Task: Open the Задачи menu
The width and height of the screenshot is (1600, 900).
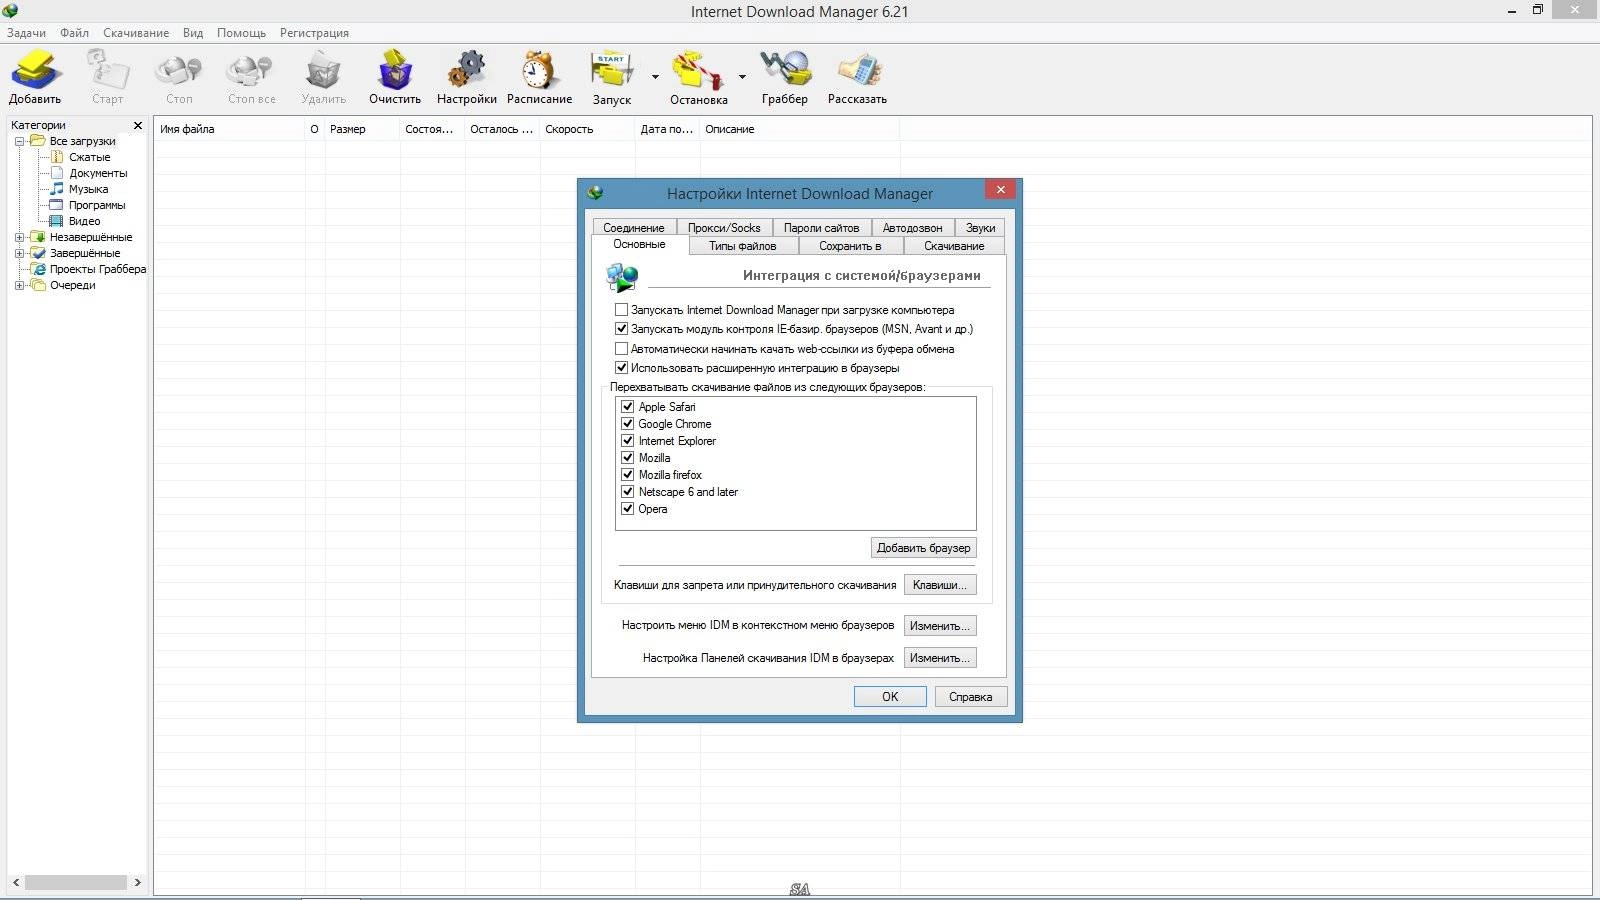Action: [26, 33]
